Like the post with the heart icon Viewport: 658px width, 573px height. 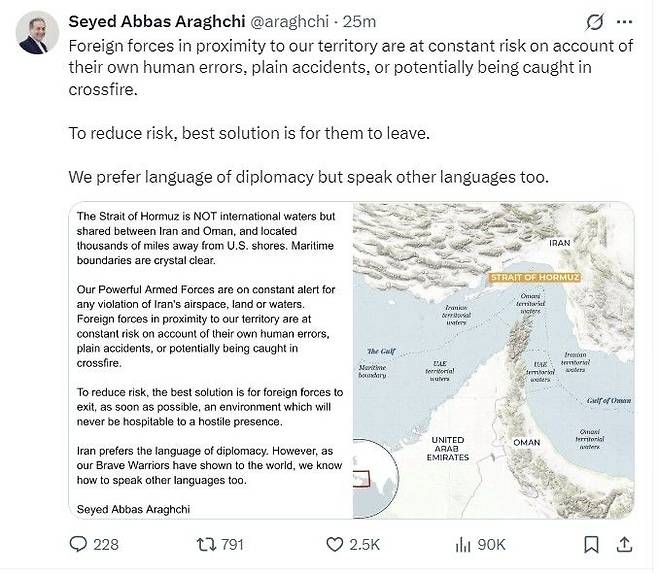[x=334, y=544]
